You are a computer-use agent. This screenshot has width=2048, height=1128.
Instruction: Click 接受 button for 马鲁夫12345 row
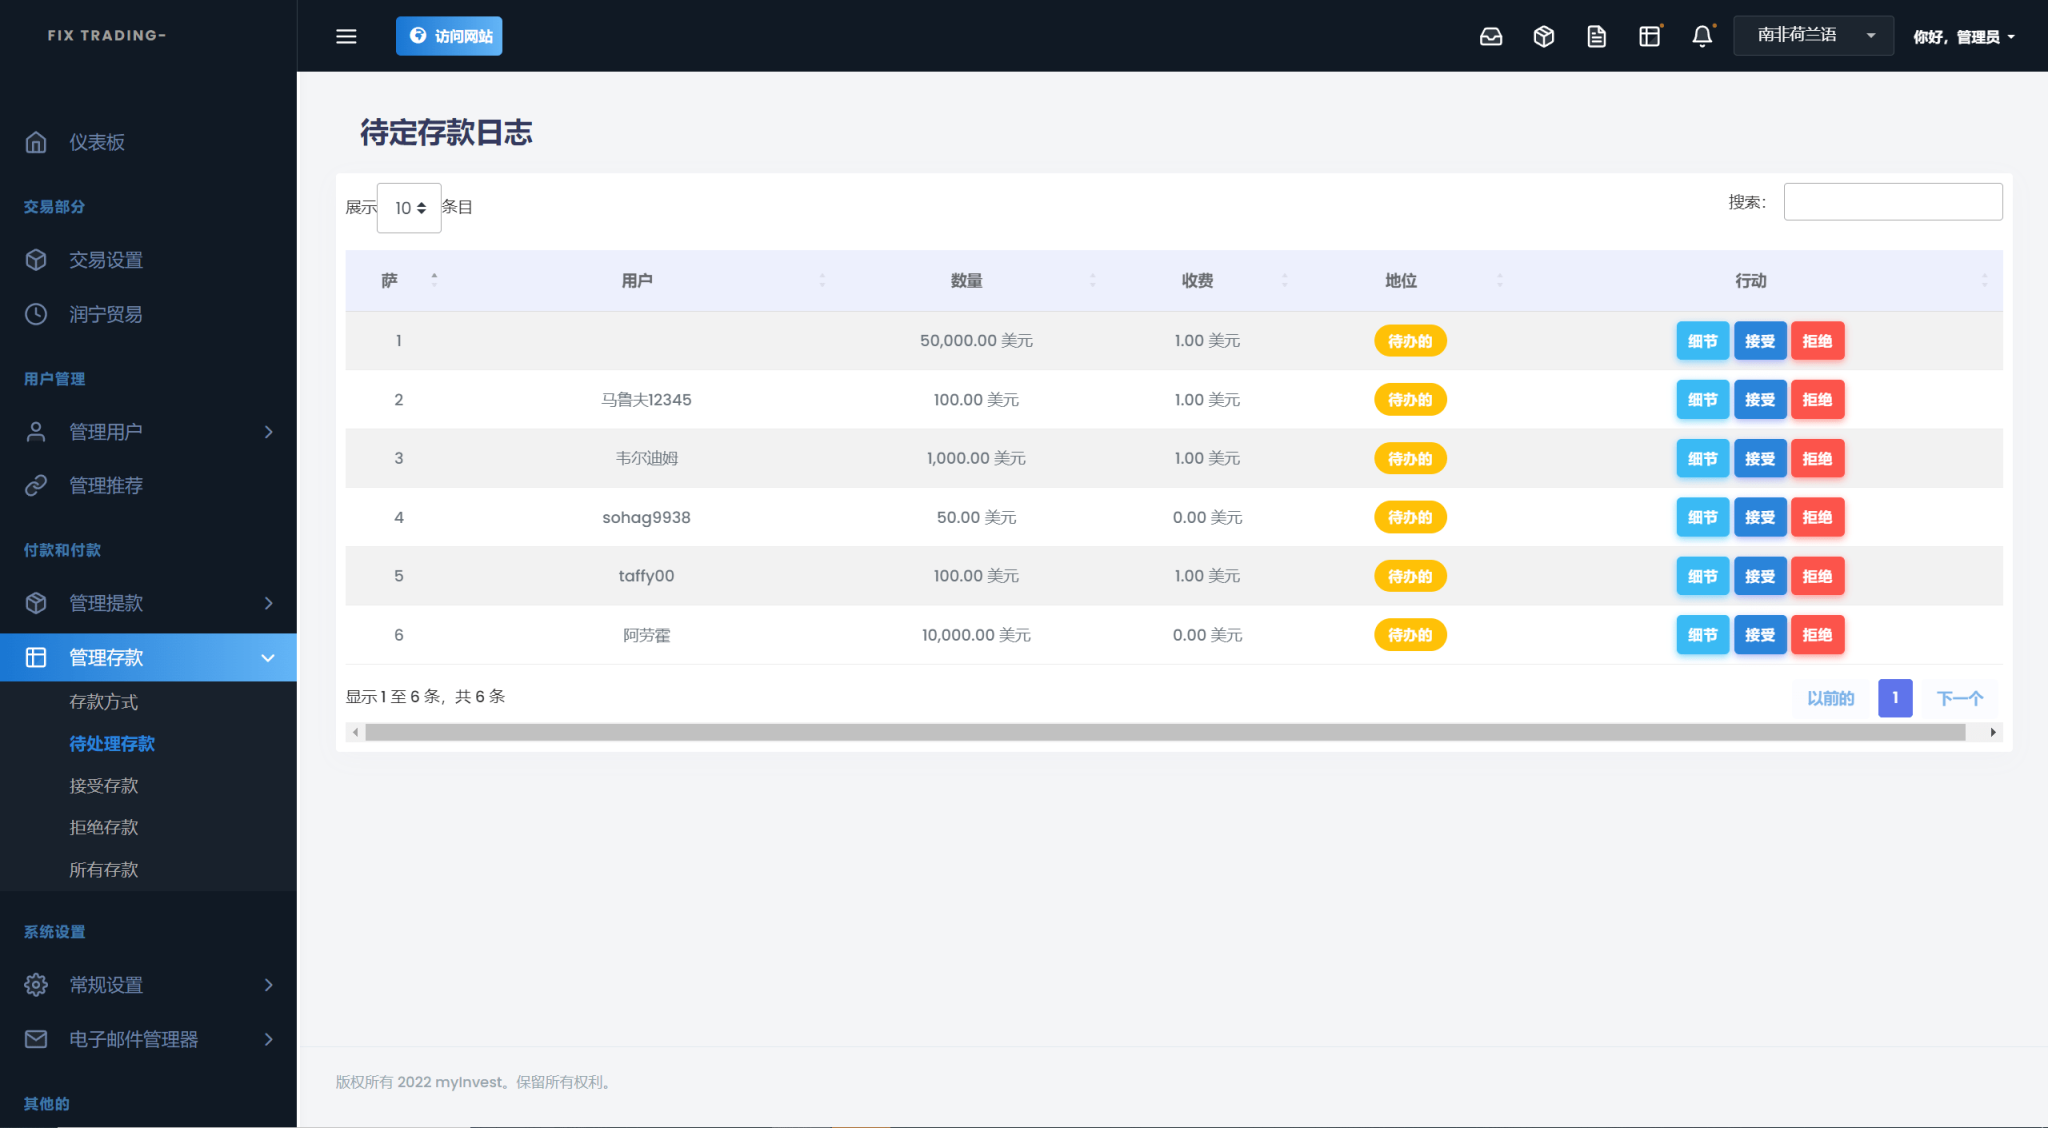pos(1760,400)
